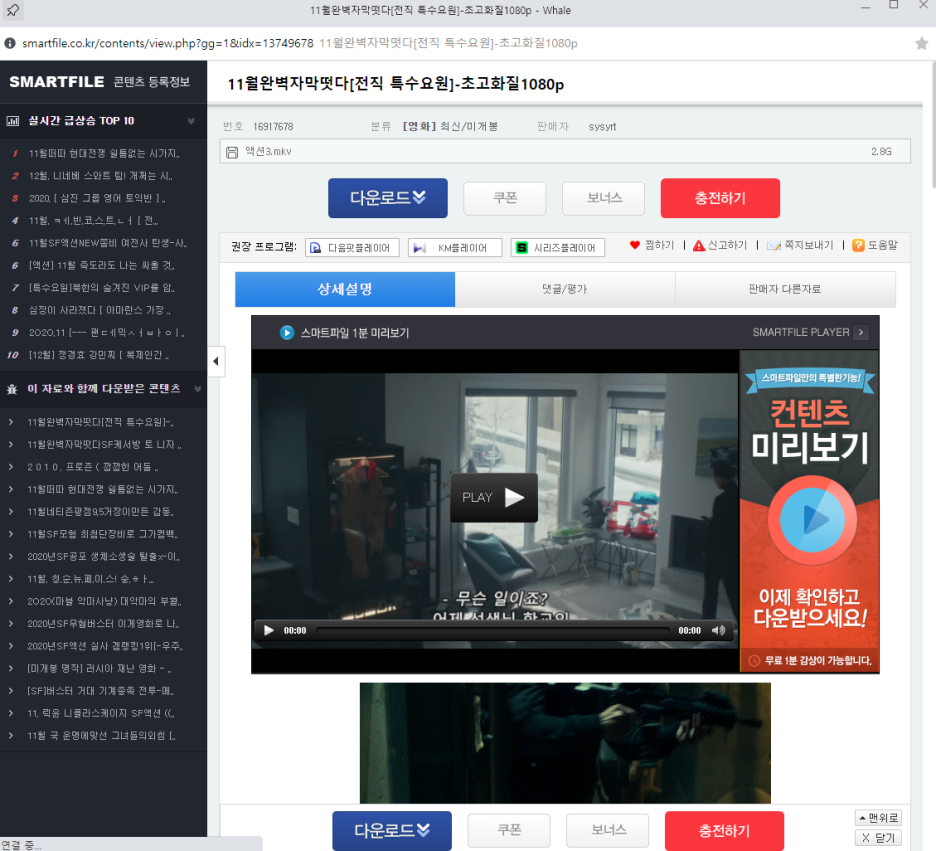Open the 판매자 다른자료 tab
Viewport: 936px width, 851px height.
(x=786, y=289)
